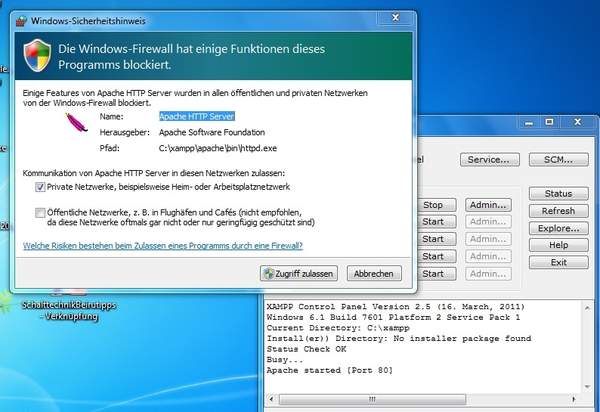Click the XAMPP Help button
The width and height of the screenshot is (600, 412).
pyautogui.click(x=558, y=245)
